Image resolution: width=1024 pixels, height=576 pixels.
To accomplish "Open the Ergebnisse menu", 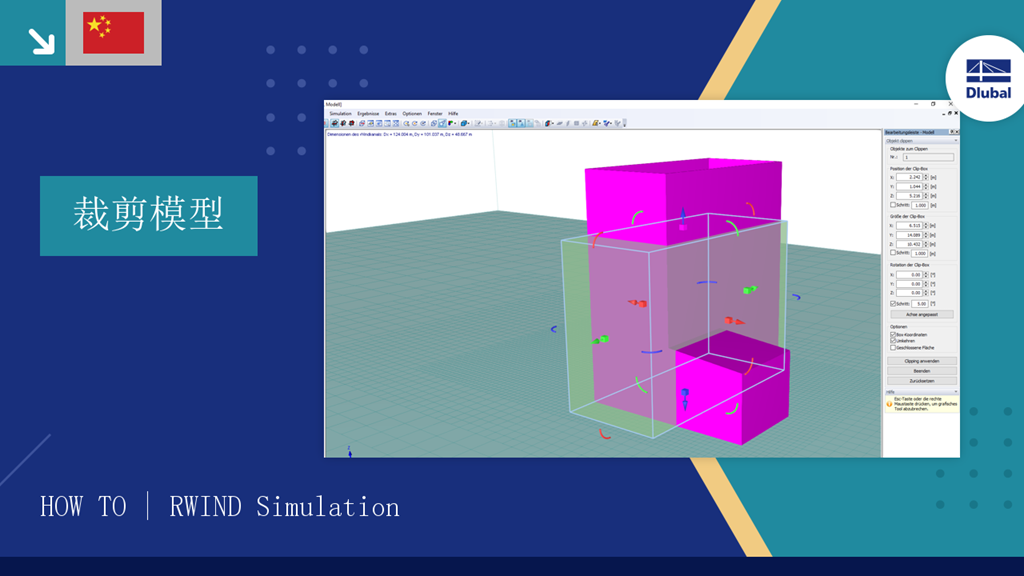I will [x=368, y=114].
